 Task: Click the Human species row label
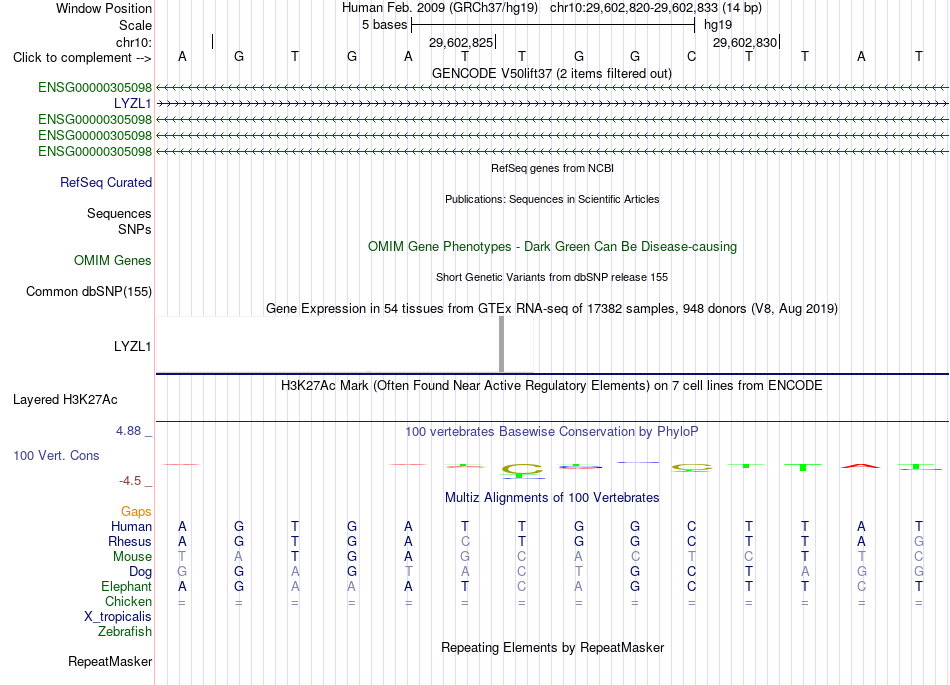(x=131, y=526)
